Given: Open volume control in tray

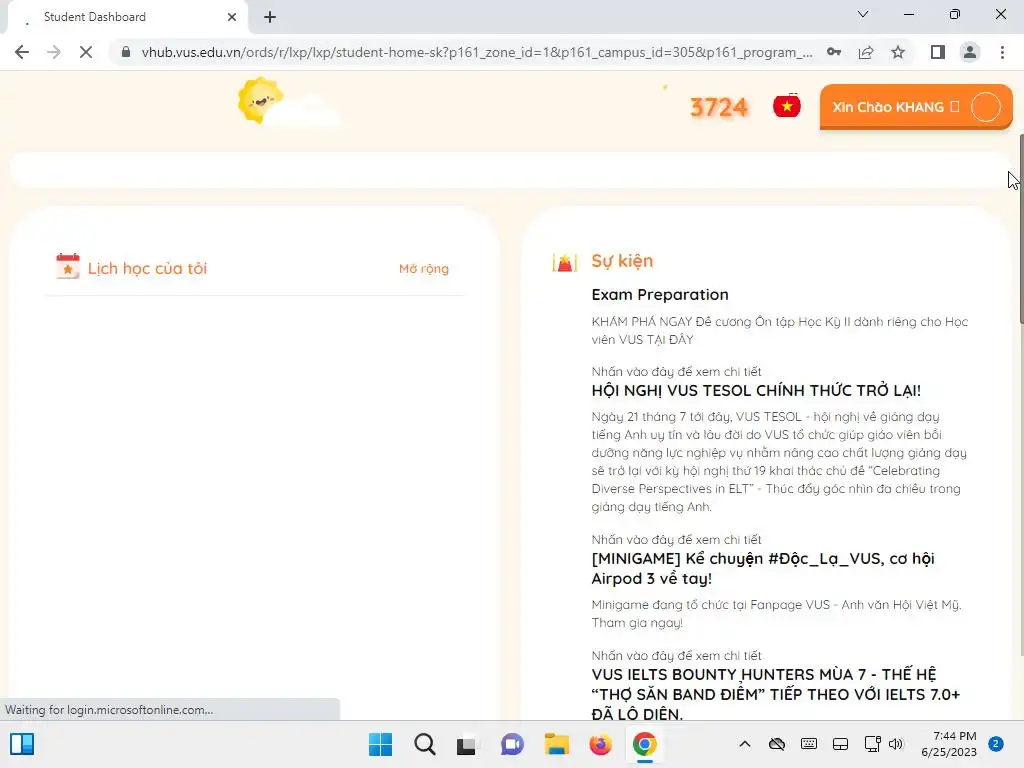Looking at the screenshot, I should tap(896, 744).
